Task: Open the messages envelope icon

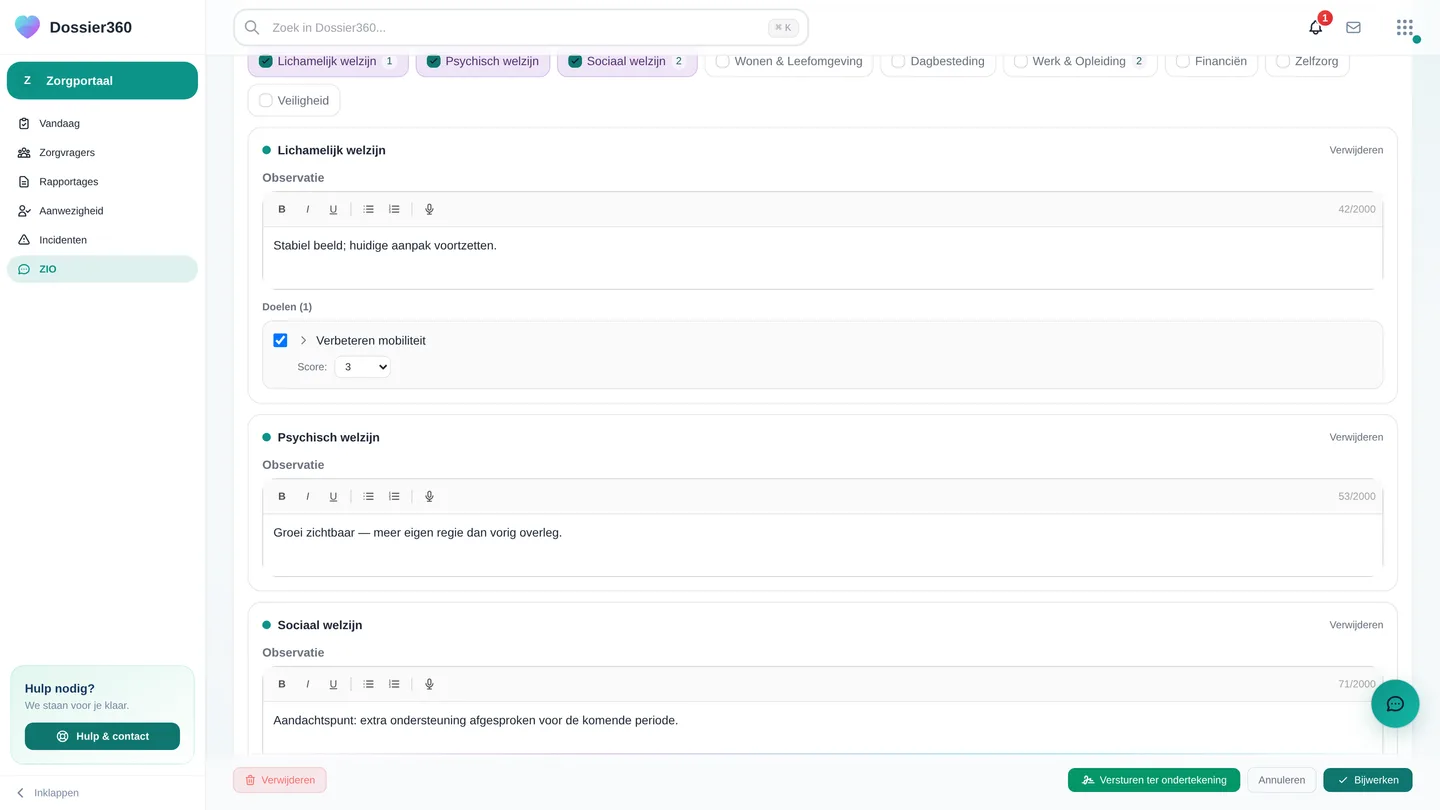Action: pos(1353,27)
